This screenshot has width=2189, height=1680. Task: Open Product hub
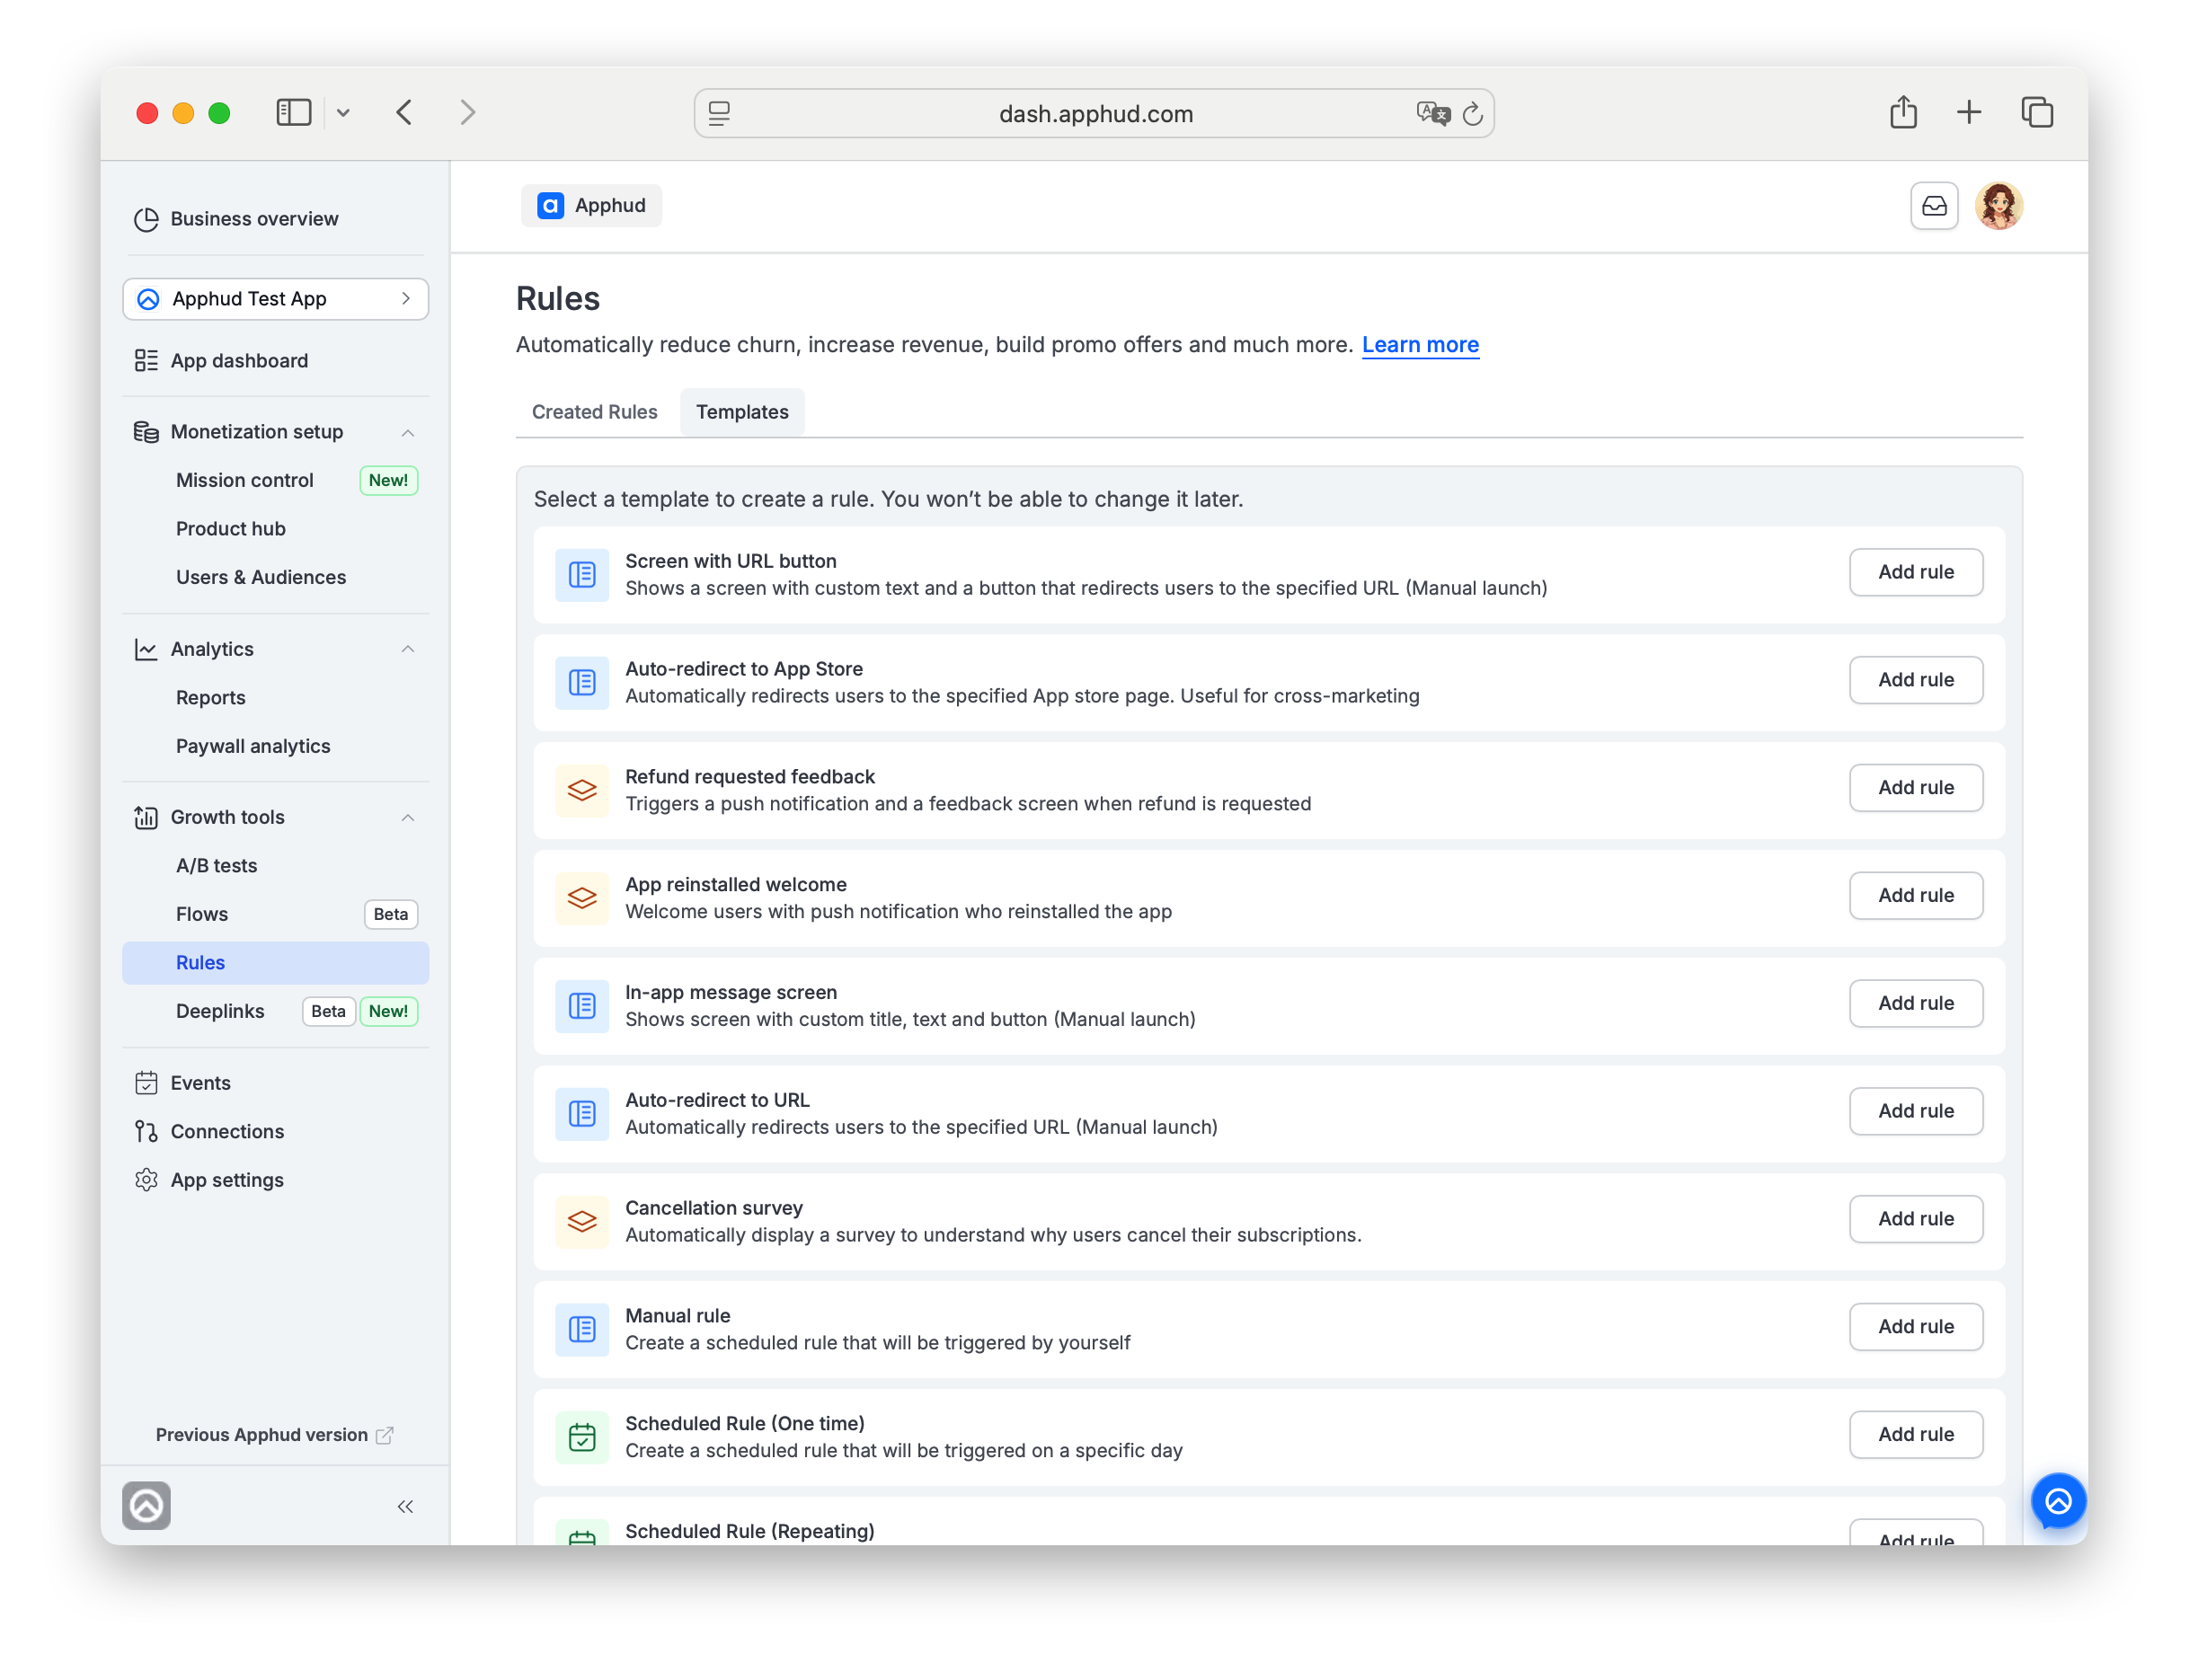pyautogui.click(x=276, y=529)
